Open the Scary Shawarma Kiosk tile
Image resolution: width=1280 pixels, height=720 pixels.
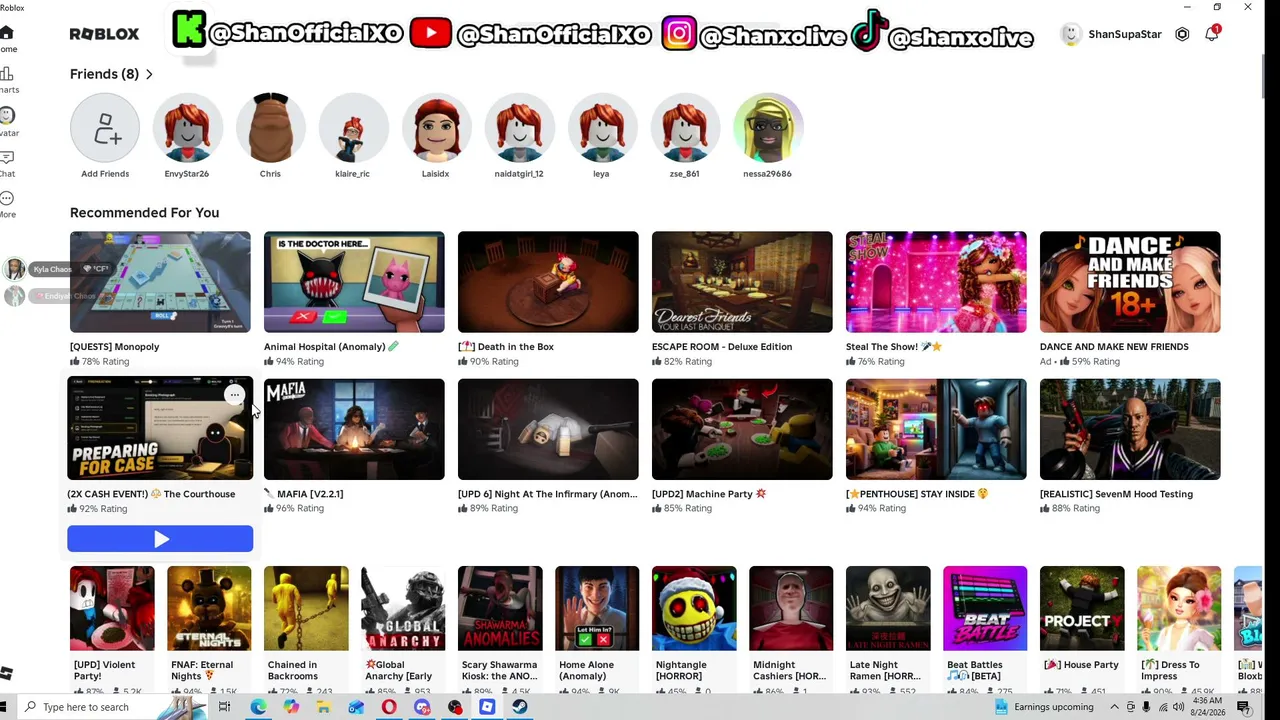click(x=500, y=608)
